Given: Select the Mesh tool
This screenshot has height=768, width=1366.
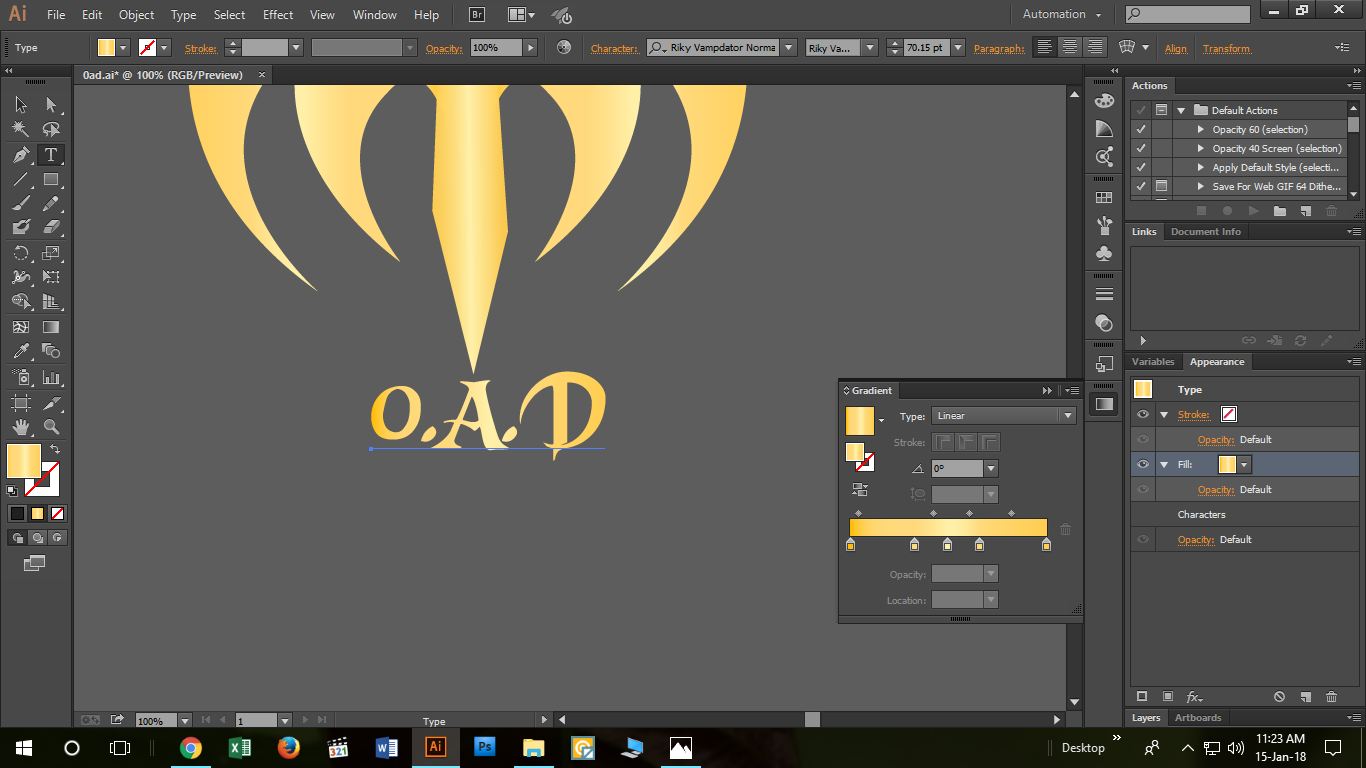Looking at the screenshot, I should click(x=21, y=327).
